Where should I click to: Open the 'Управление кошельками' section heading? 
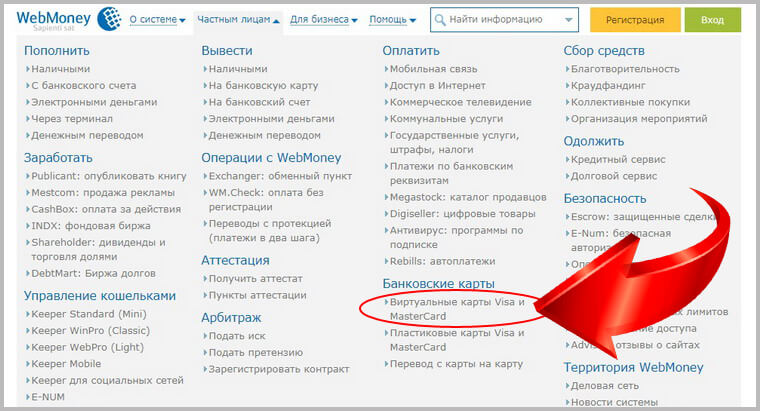tap(100, 296)
